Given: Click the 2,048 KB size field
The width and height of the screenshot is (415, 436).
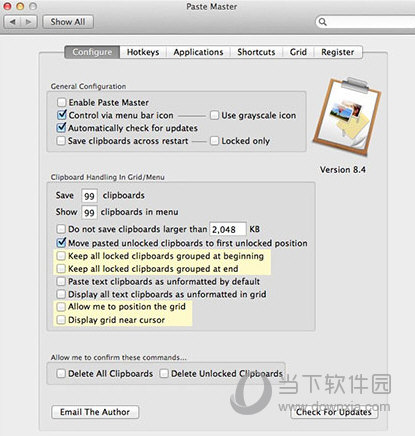Looking at the screenshot, I should [x=228, y=229].
